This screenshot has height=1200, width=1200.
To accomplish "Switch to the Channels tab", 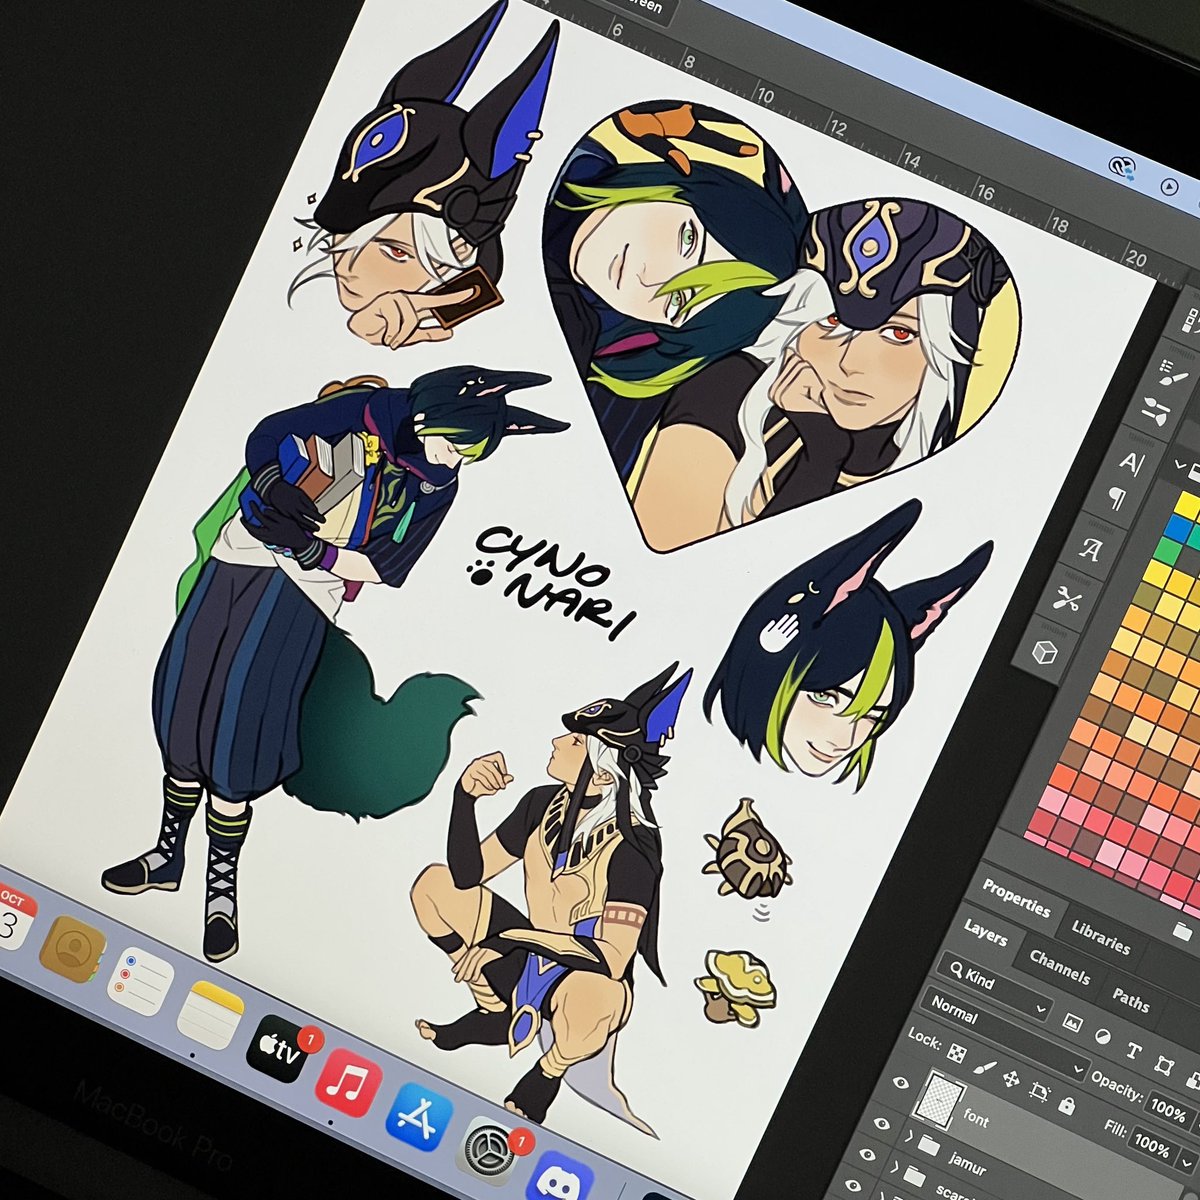I will [1060, 968].
